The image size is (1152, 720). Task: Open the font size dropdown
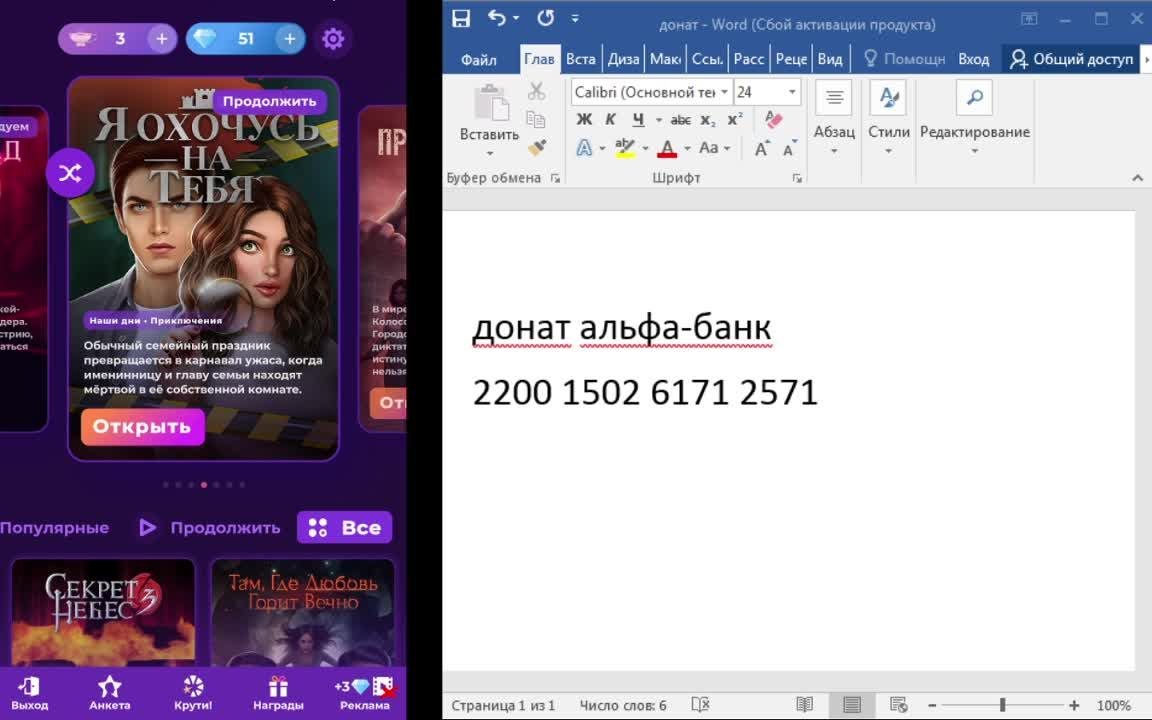point(792,92)
